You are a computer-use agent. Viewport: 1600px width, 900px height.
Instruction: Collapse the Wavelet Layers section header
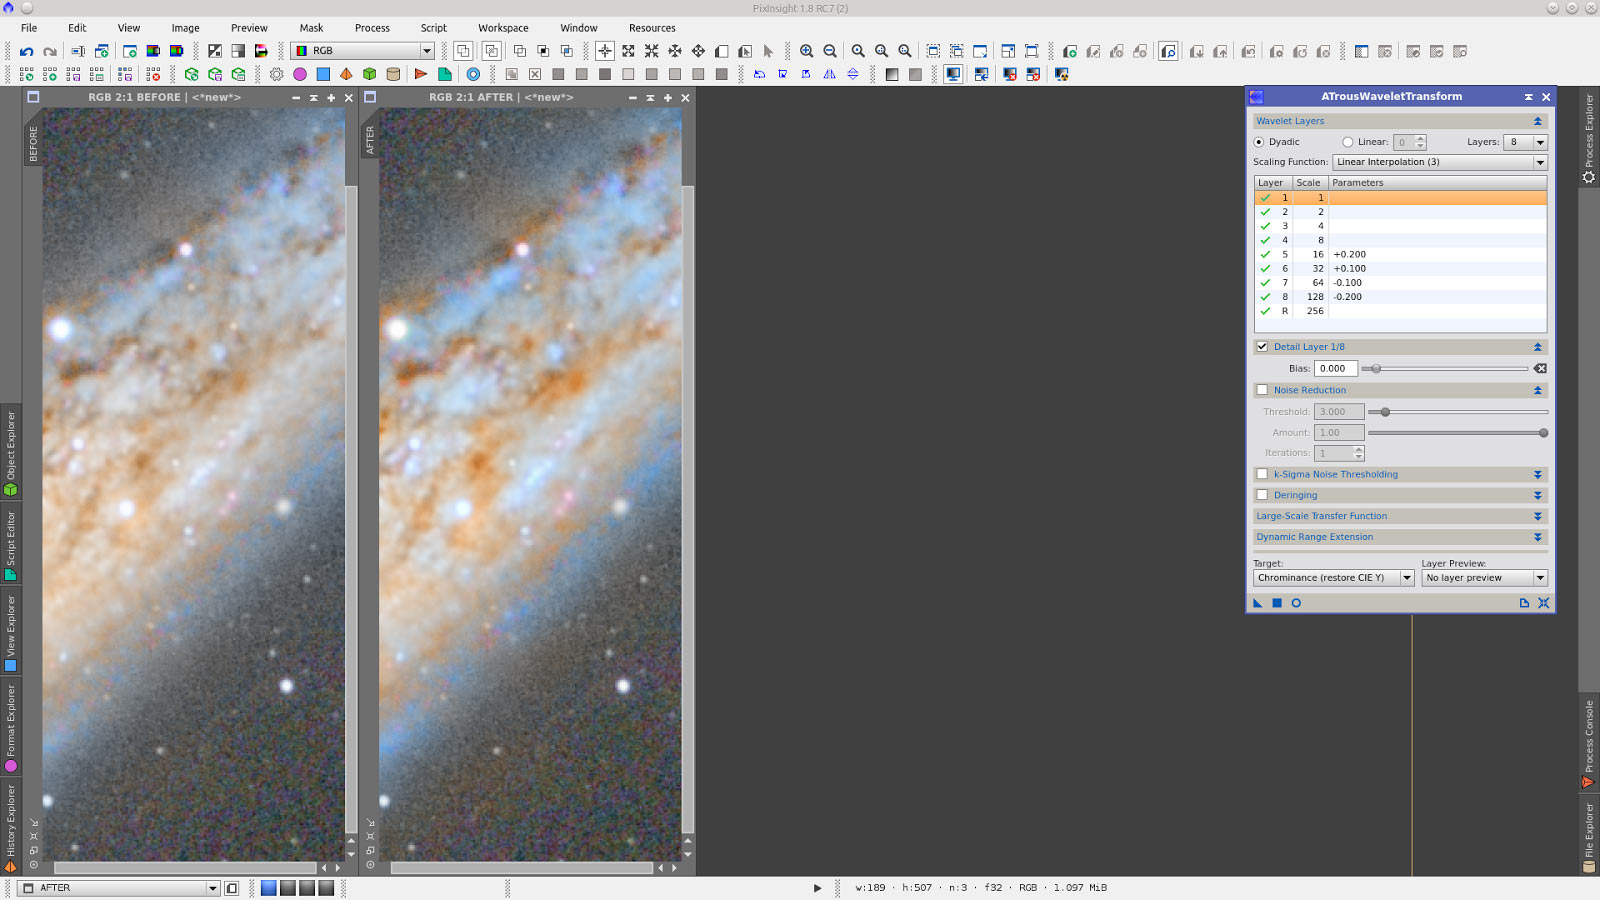pyautogui.click(x=1538, y=120)
